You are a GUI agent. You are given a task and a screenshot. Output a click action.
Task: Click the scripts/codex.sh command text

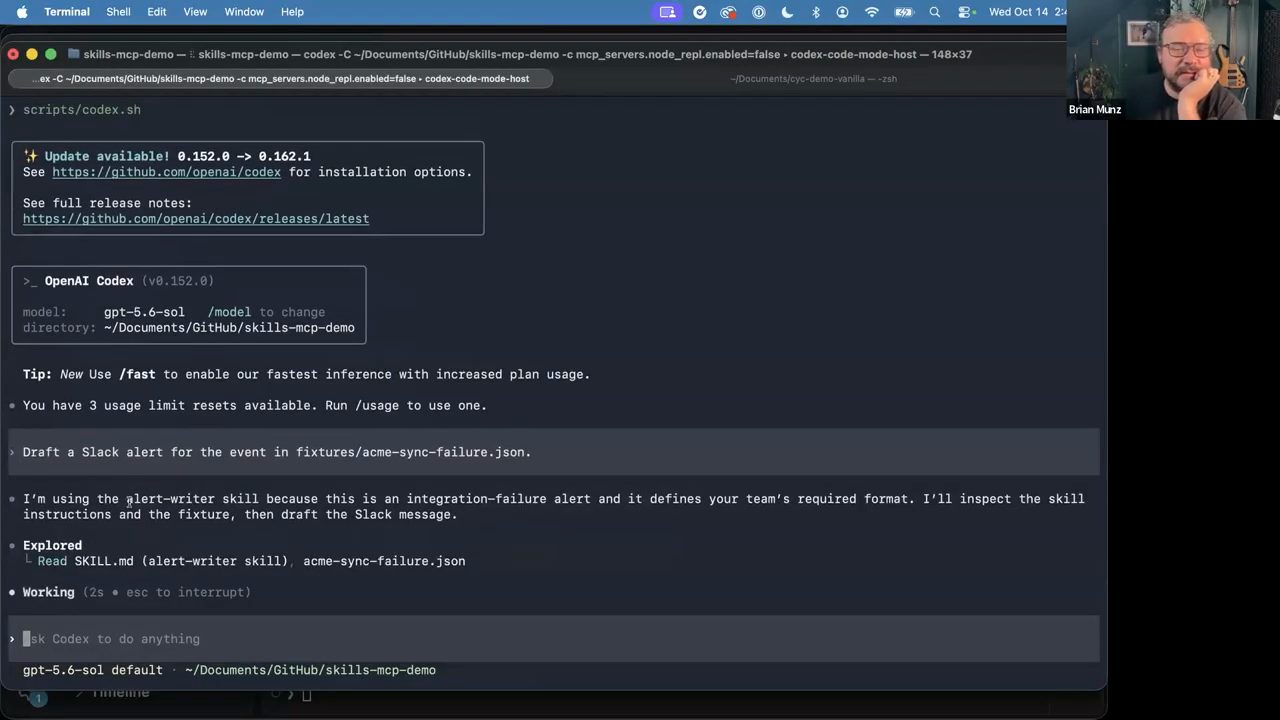coord(82,110)
